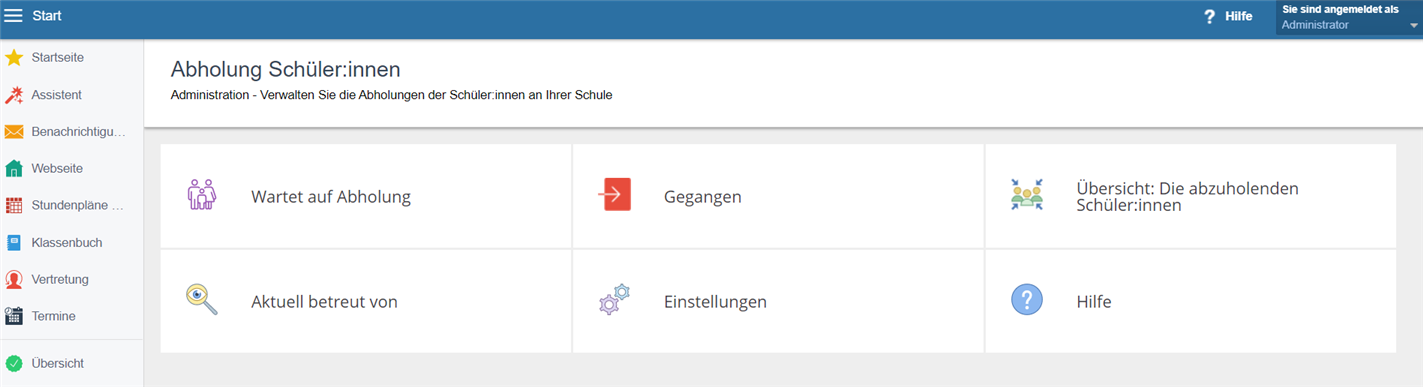Click the Stundenpläne grid icon
Screen dimensions: 1423x387
(x=14, y=206)
